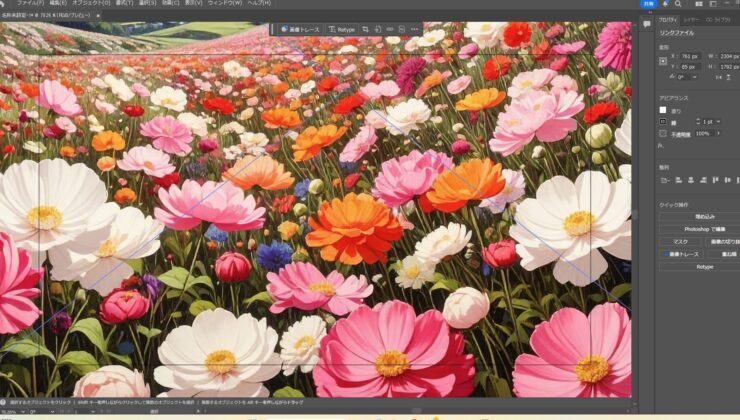The width and height of the screenshot is (740, 420).
Task: Click the 共有 share button
Action: [649, 4]
